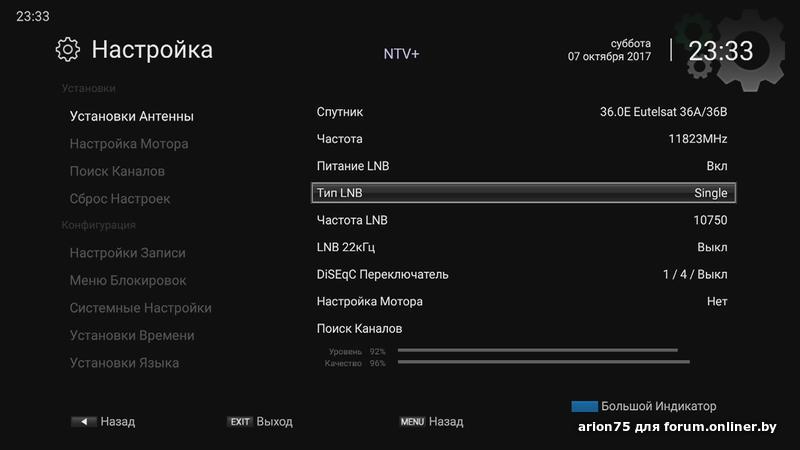Start Поиск Каналов in antenna settings
The image size is (800, 450).
pos(360,328)
